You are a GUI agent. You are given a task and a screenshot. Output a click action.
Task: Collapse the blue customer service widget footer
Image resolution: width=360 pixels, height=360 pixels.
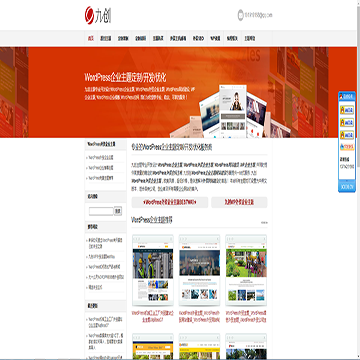(347, 187)
